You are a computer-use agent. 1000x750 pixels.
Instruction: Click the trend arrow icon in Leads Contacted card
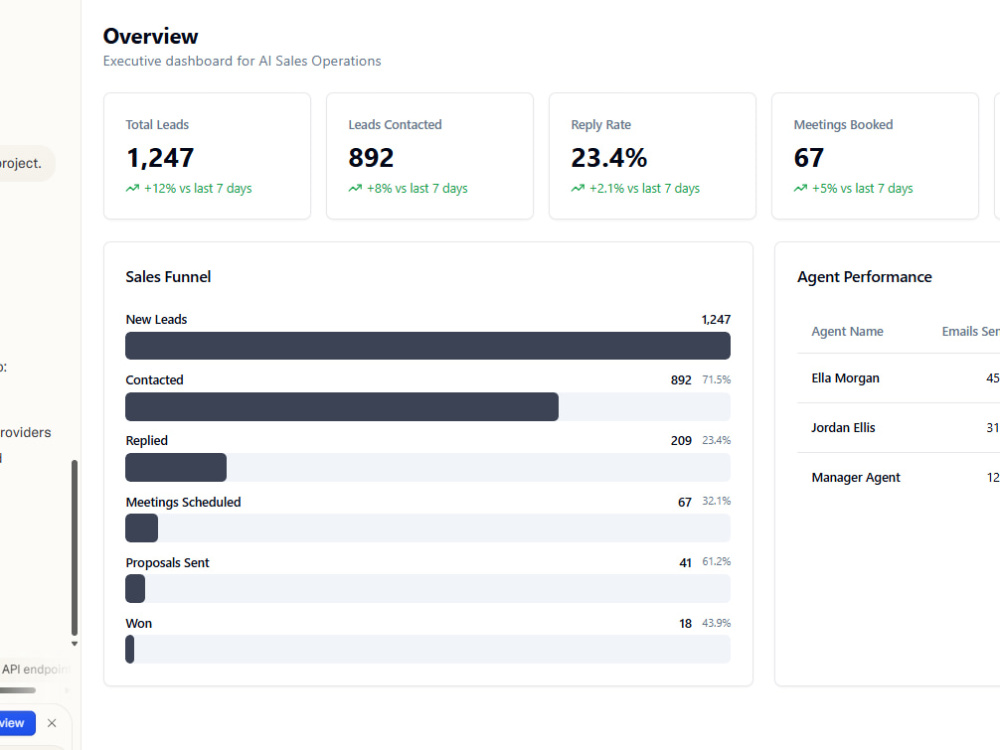tap(355, 188)
